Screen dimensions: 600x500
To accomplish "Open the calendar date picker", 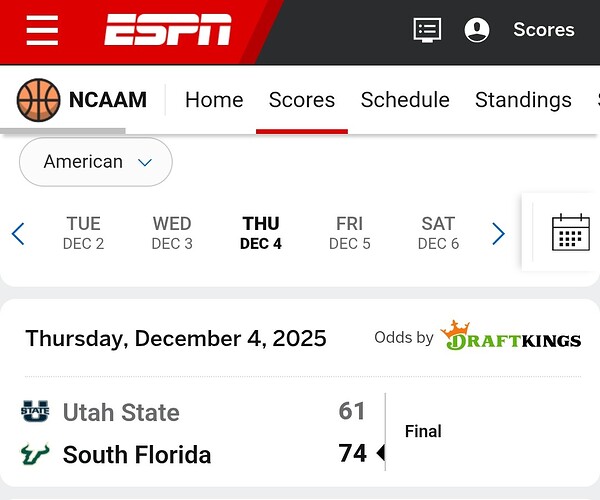I will click(x=570, y=232).
